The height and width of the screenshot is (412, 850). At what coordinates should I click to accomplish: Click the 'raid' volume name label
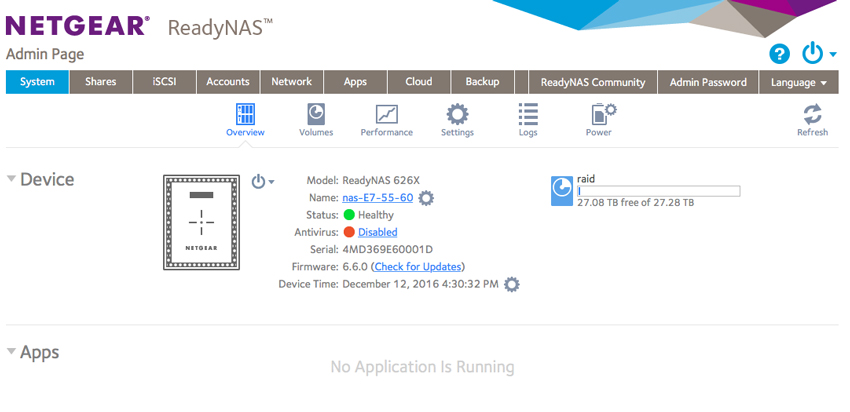click(x=586, y=179)
